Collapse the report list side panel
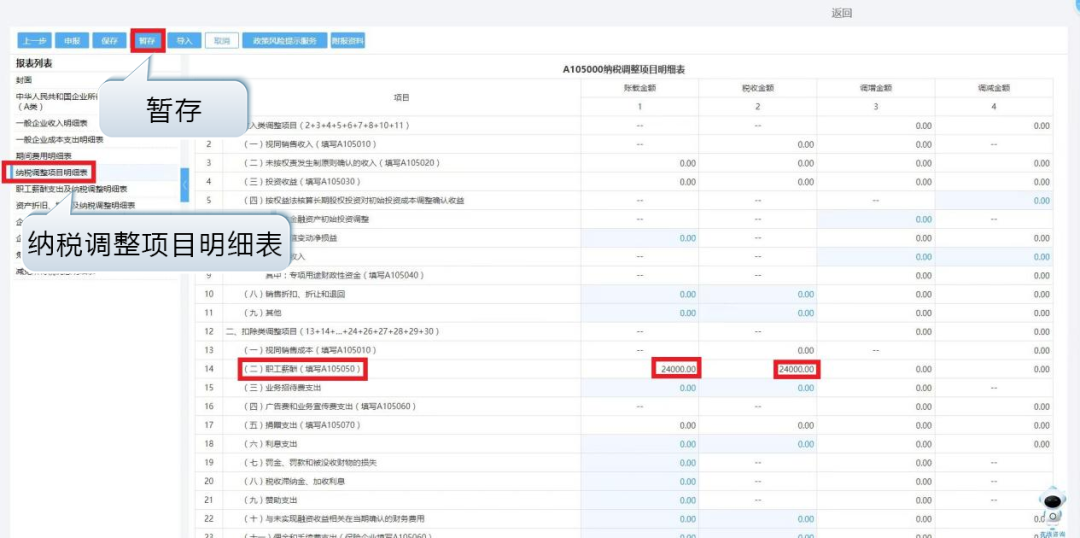This screenshot has width=1080, height=538. tap(185, 184)
